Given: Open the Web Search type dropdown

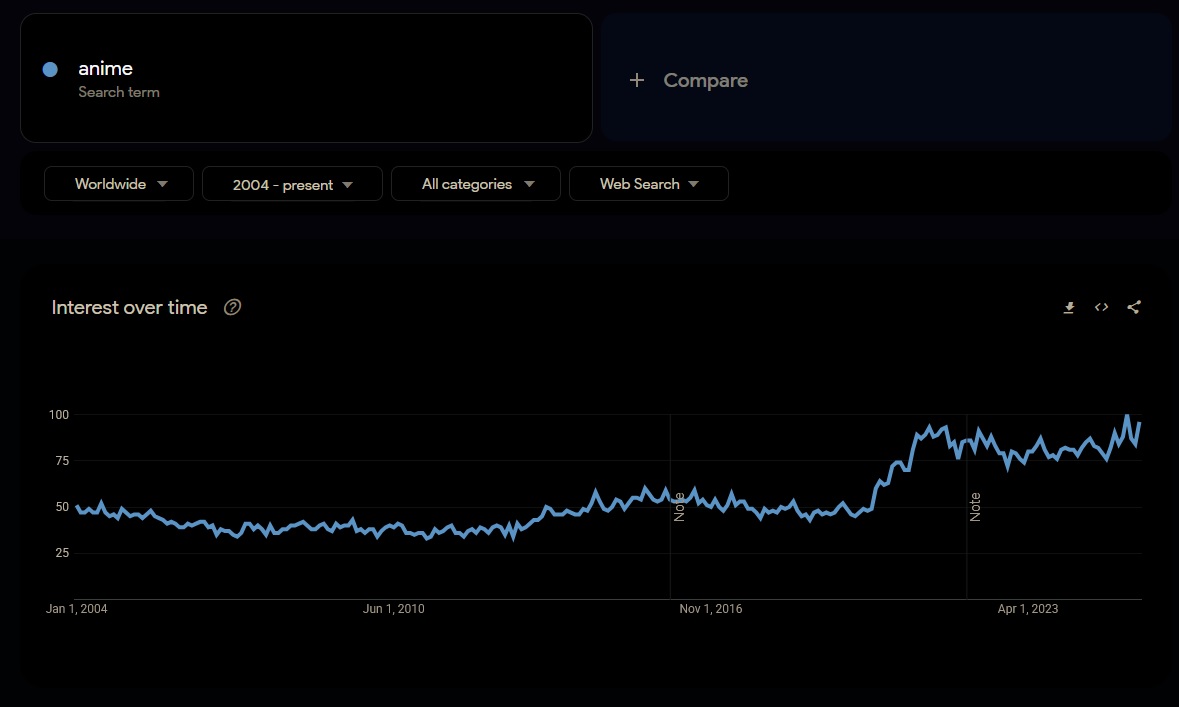Looking at the screenshot, I should point(649,184).
